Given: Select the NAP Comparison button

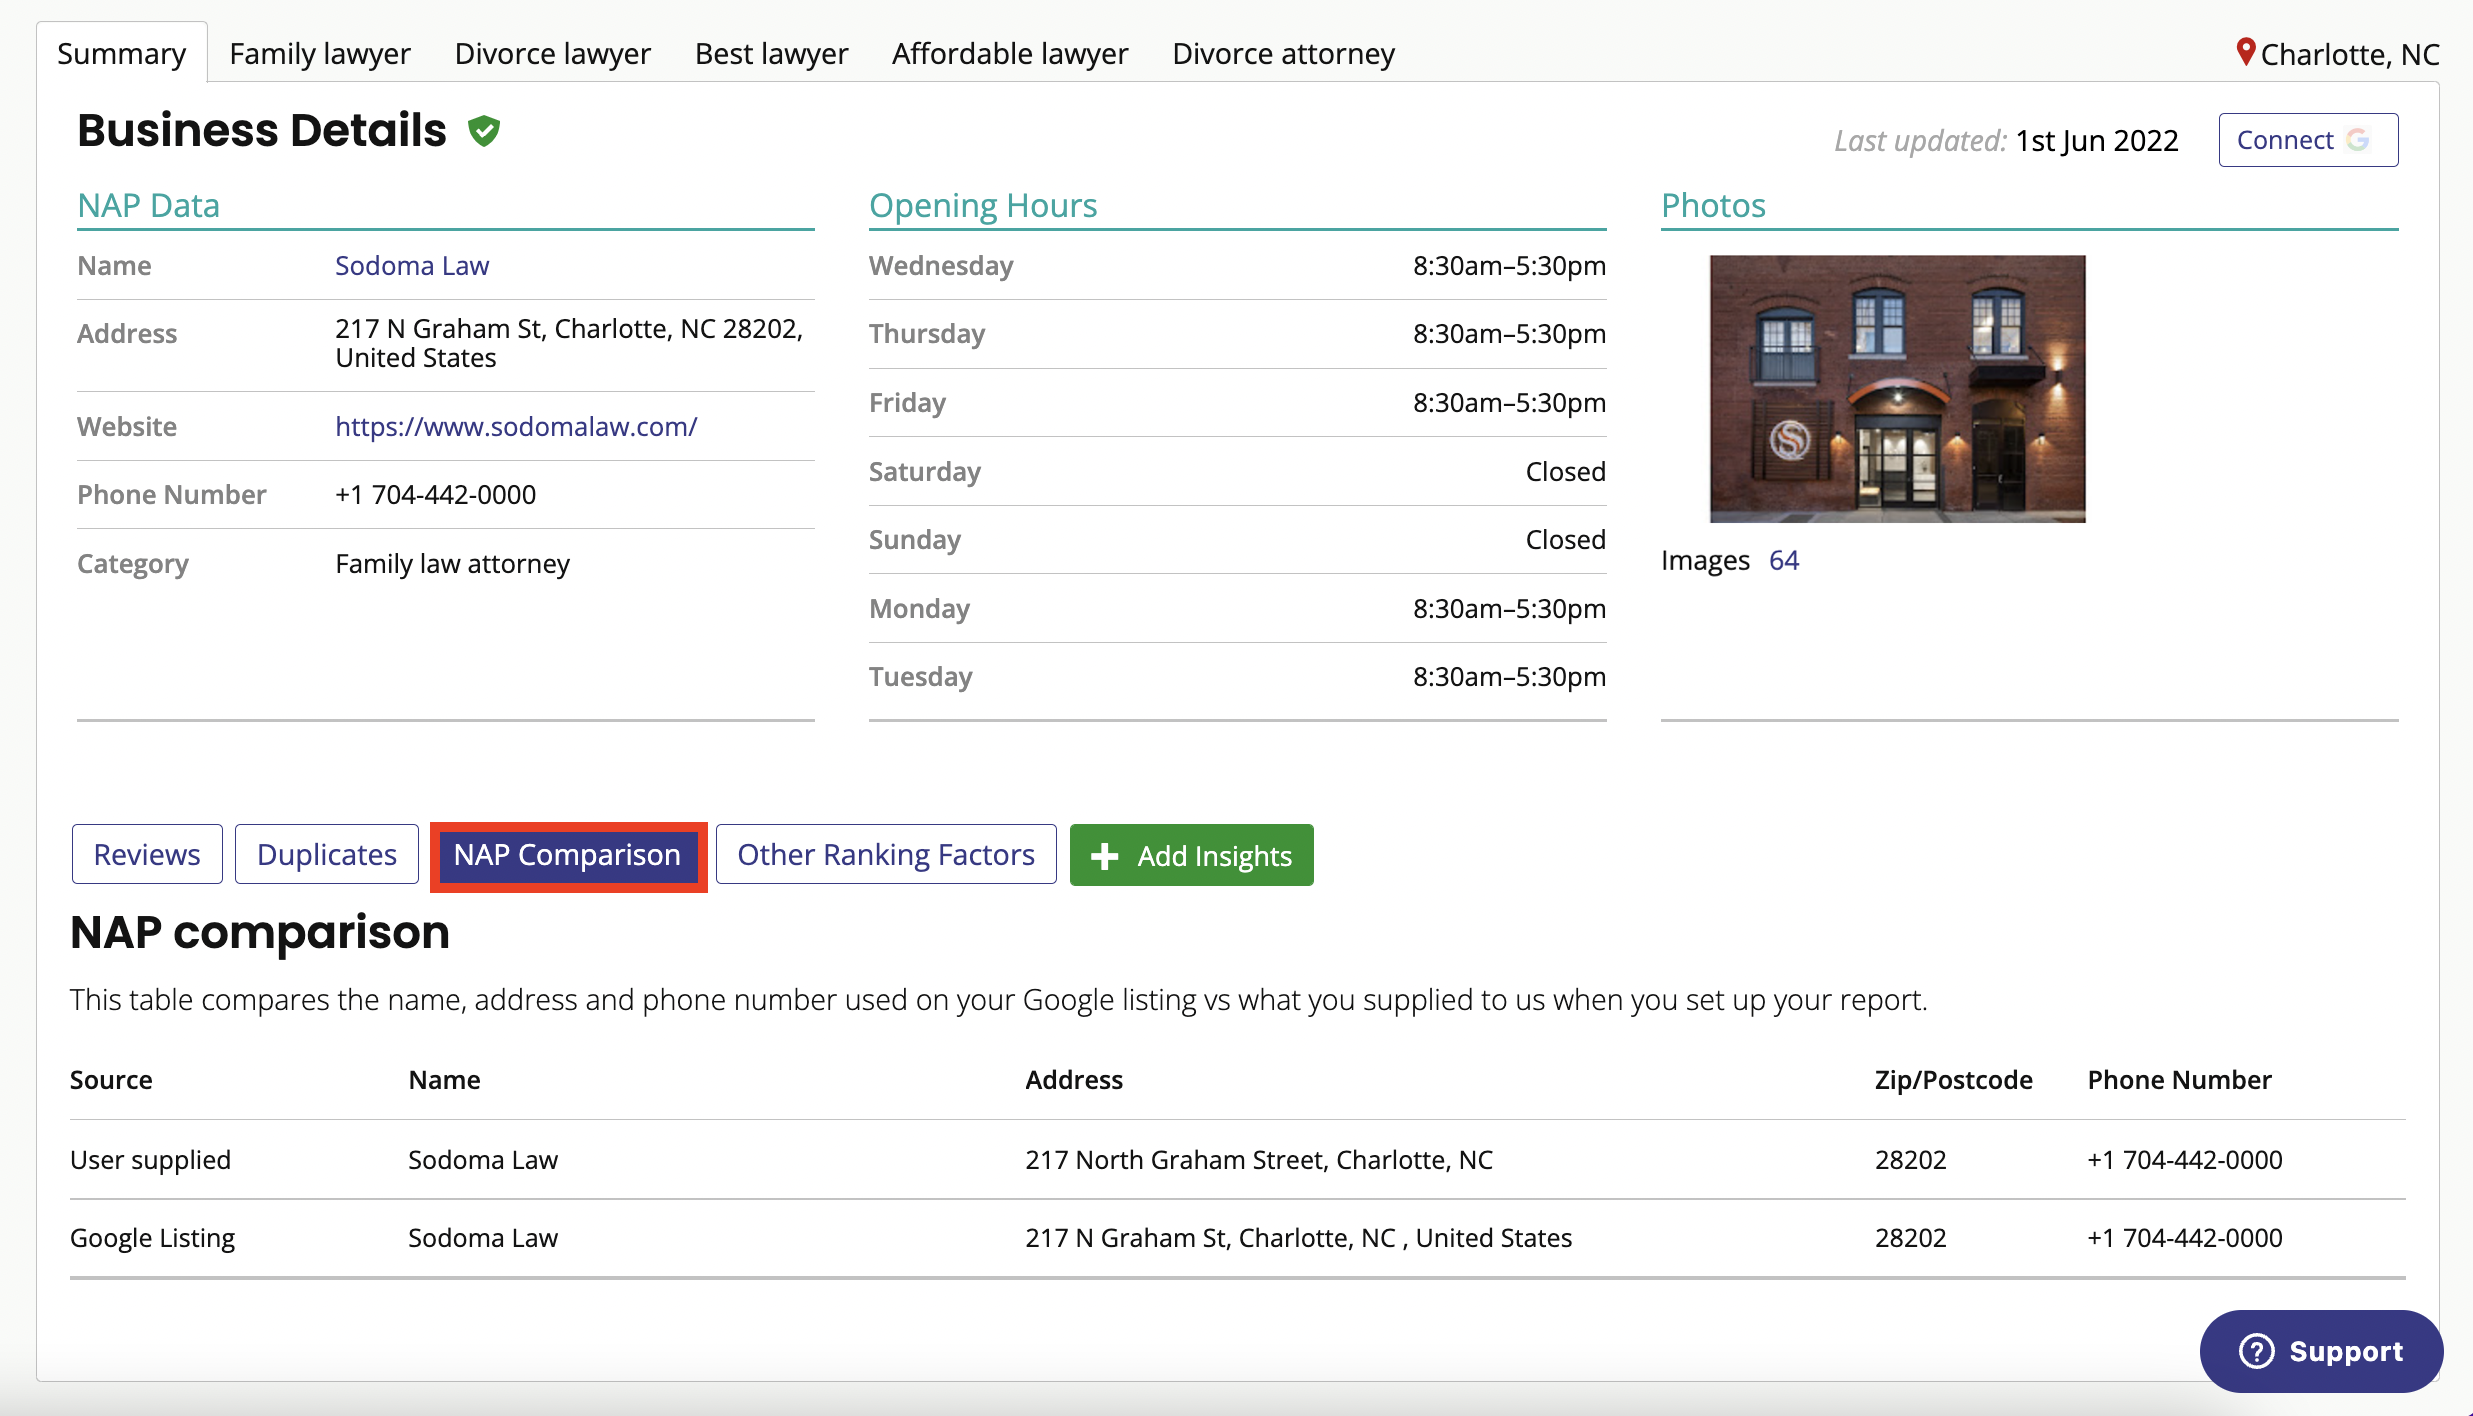Looking at the screenshot, I should (x=568, y=855).
